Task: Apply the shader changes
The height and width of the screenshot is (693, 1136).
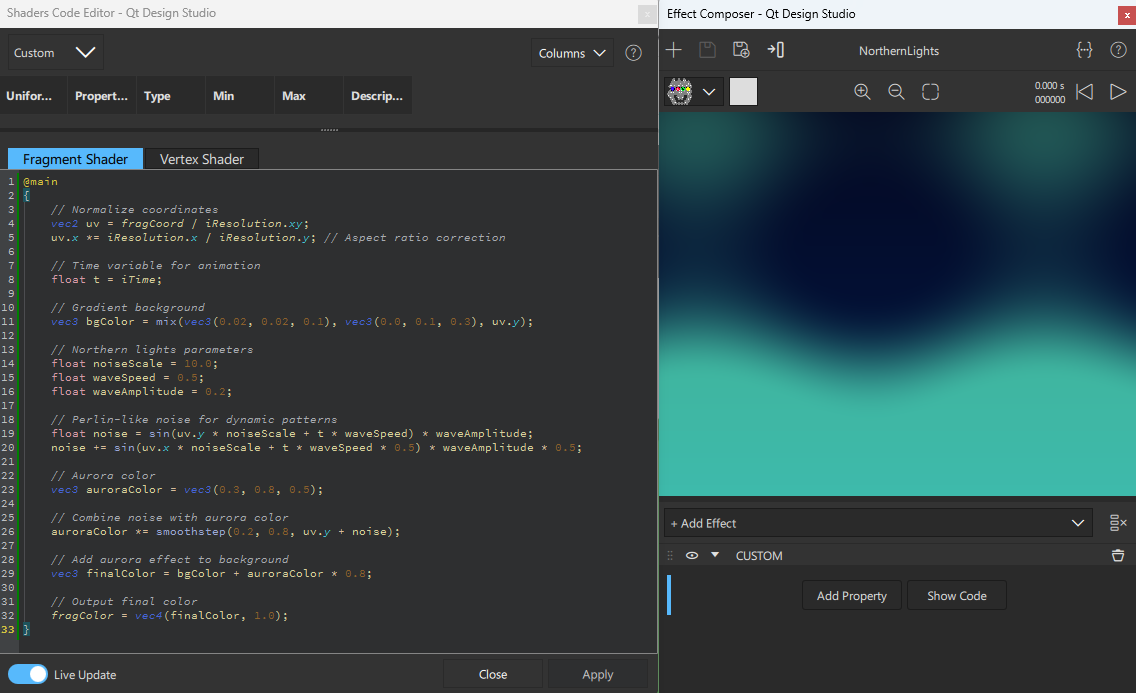Action: coord(597,674)
